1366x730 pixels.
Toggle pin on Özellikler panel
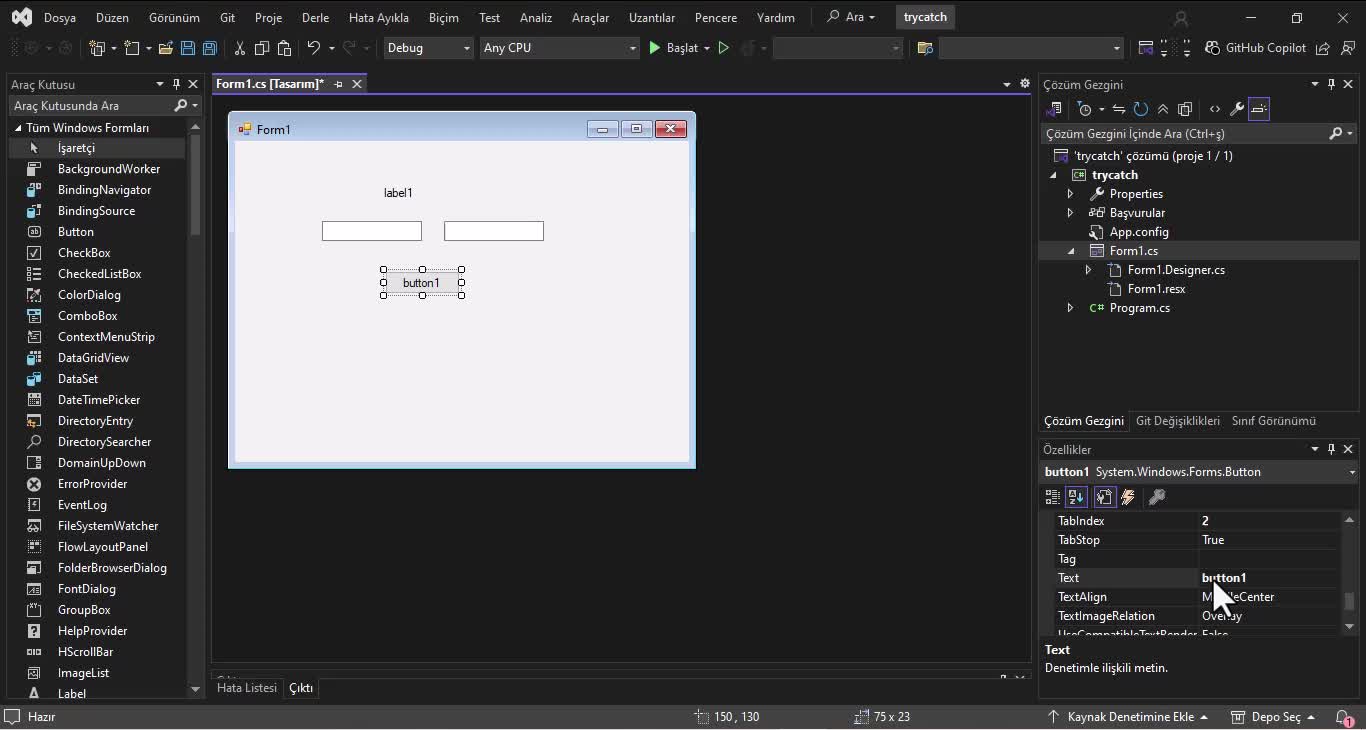point(1331,449)
